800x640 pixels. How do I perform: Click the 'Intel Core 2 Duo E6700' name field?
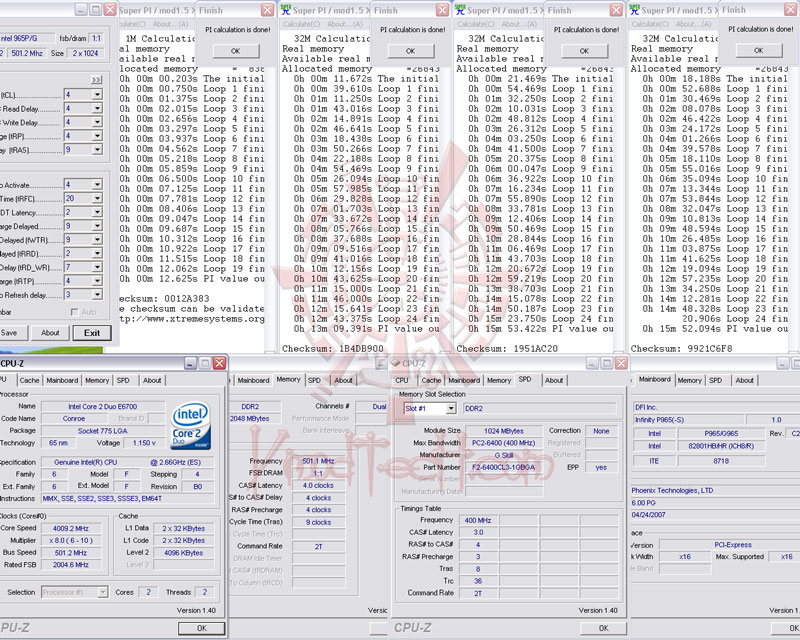[103, 407]
